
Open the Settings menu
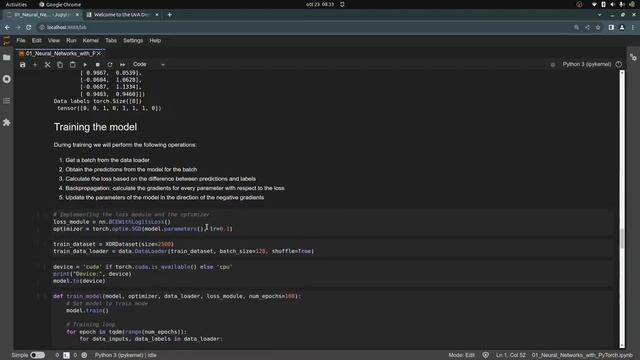click(x=133, y=40)
